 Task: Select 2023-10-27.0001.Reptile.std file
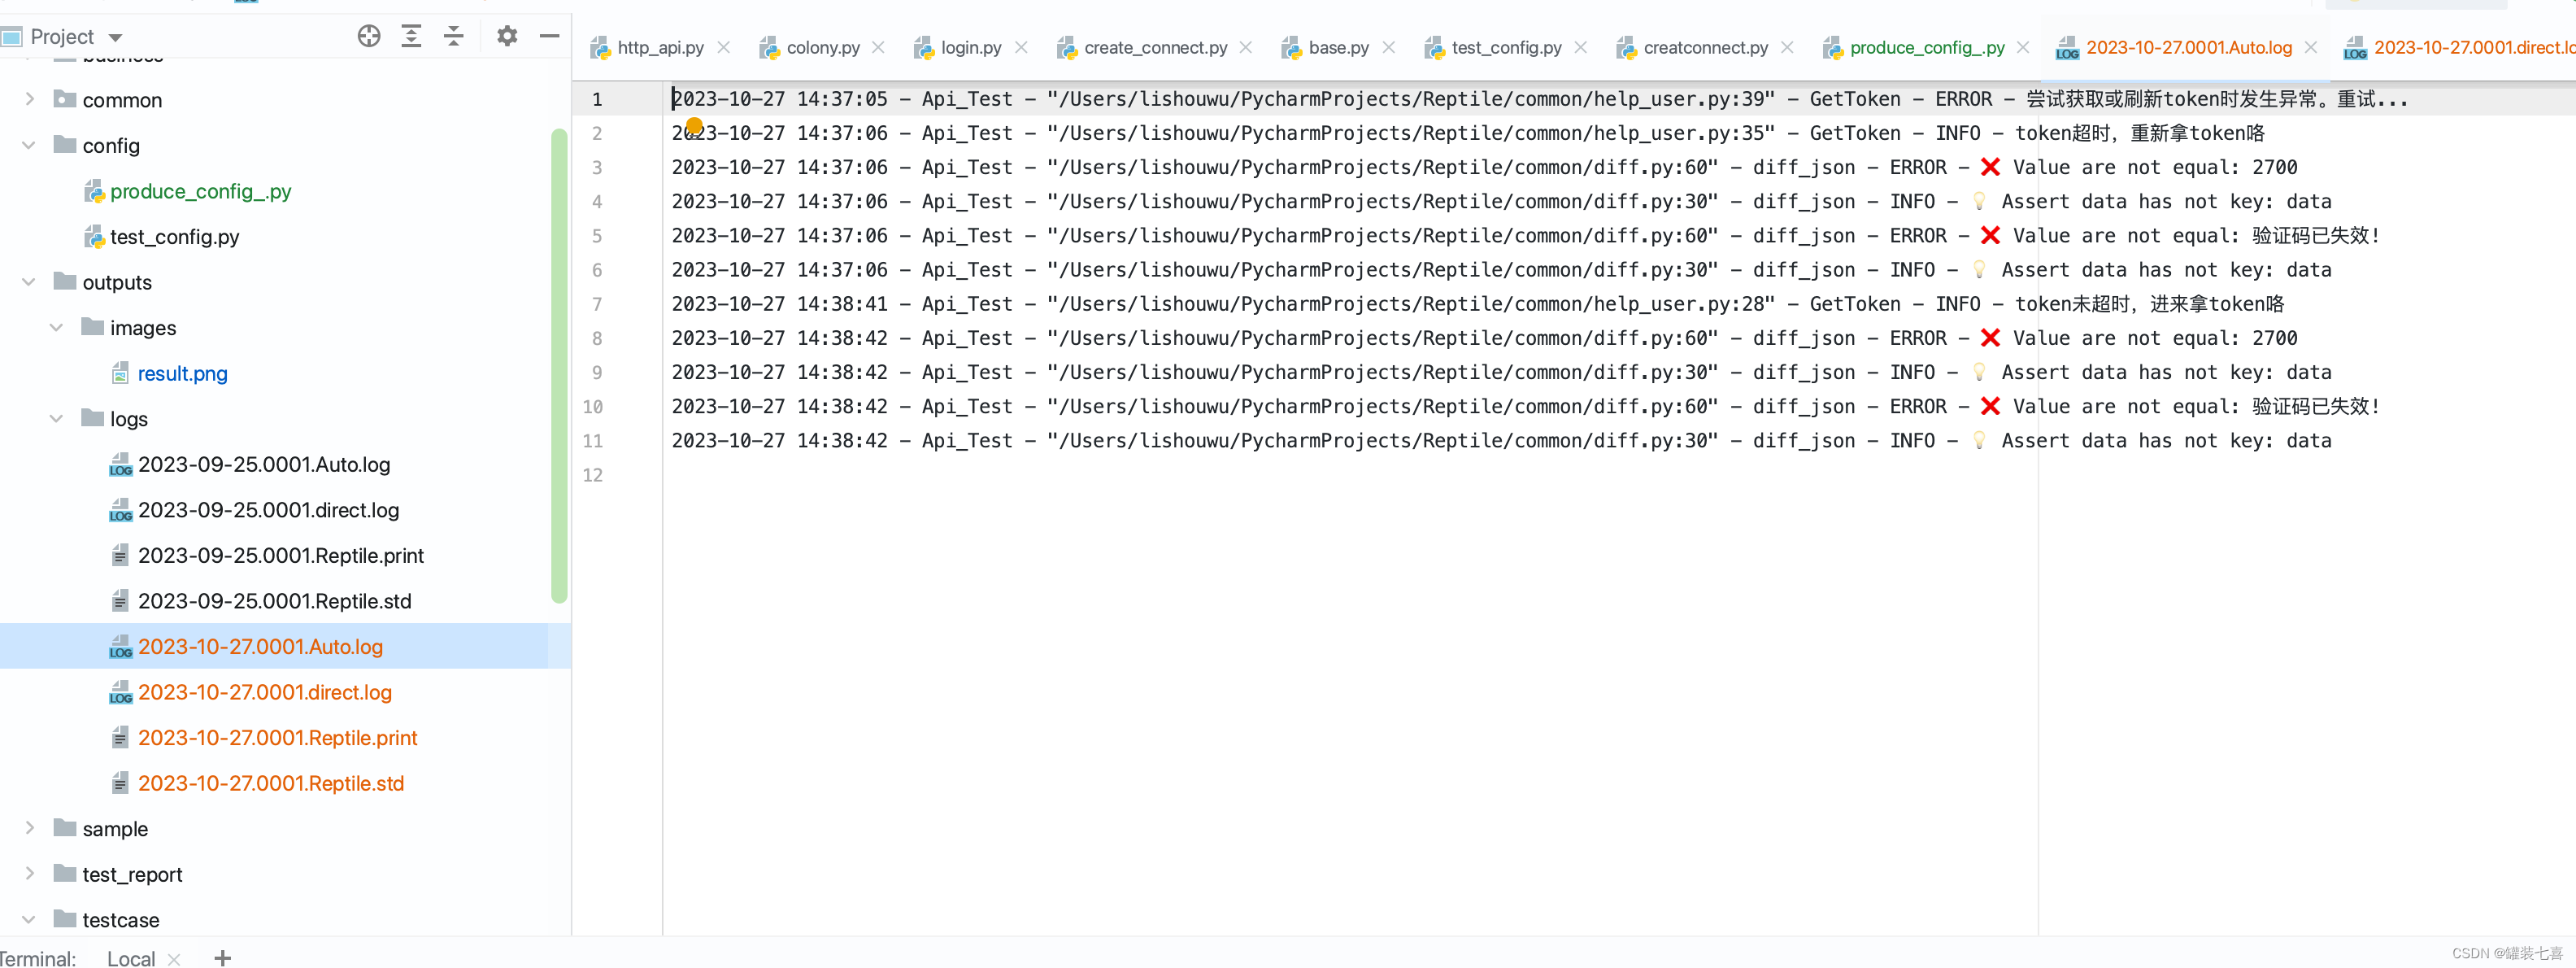[x=271, y=782]
